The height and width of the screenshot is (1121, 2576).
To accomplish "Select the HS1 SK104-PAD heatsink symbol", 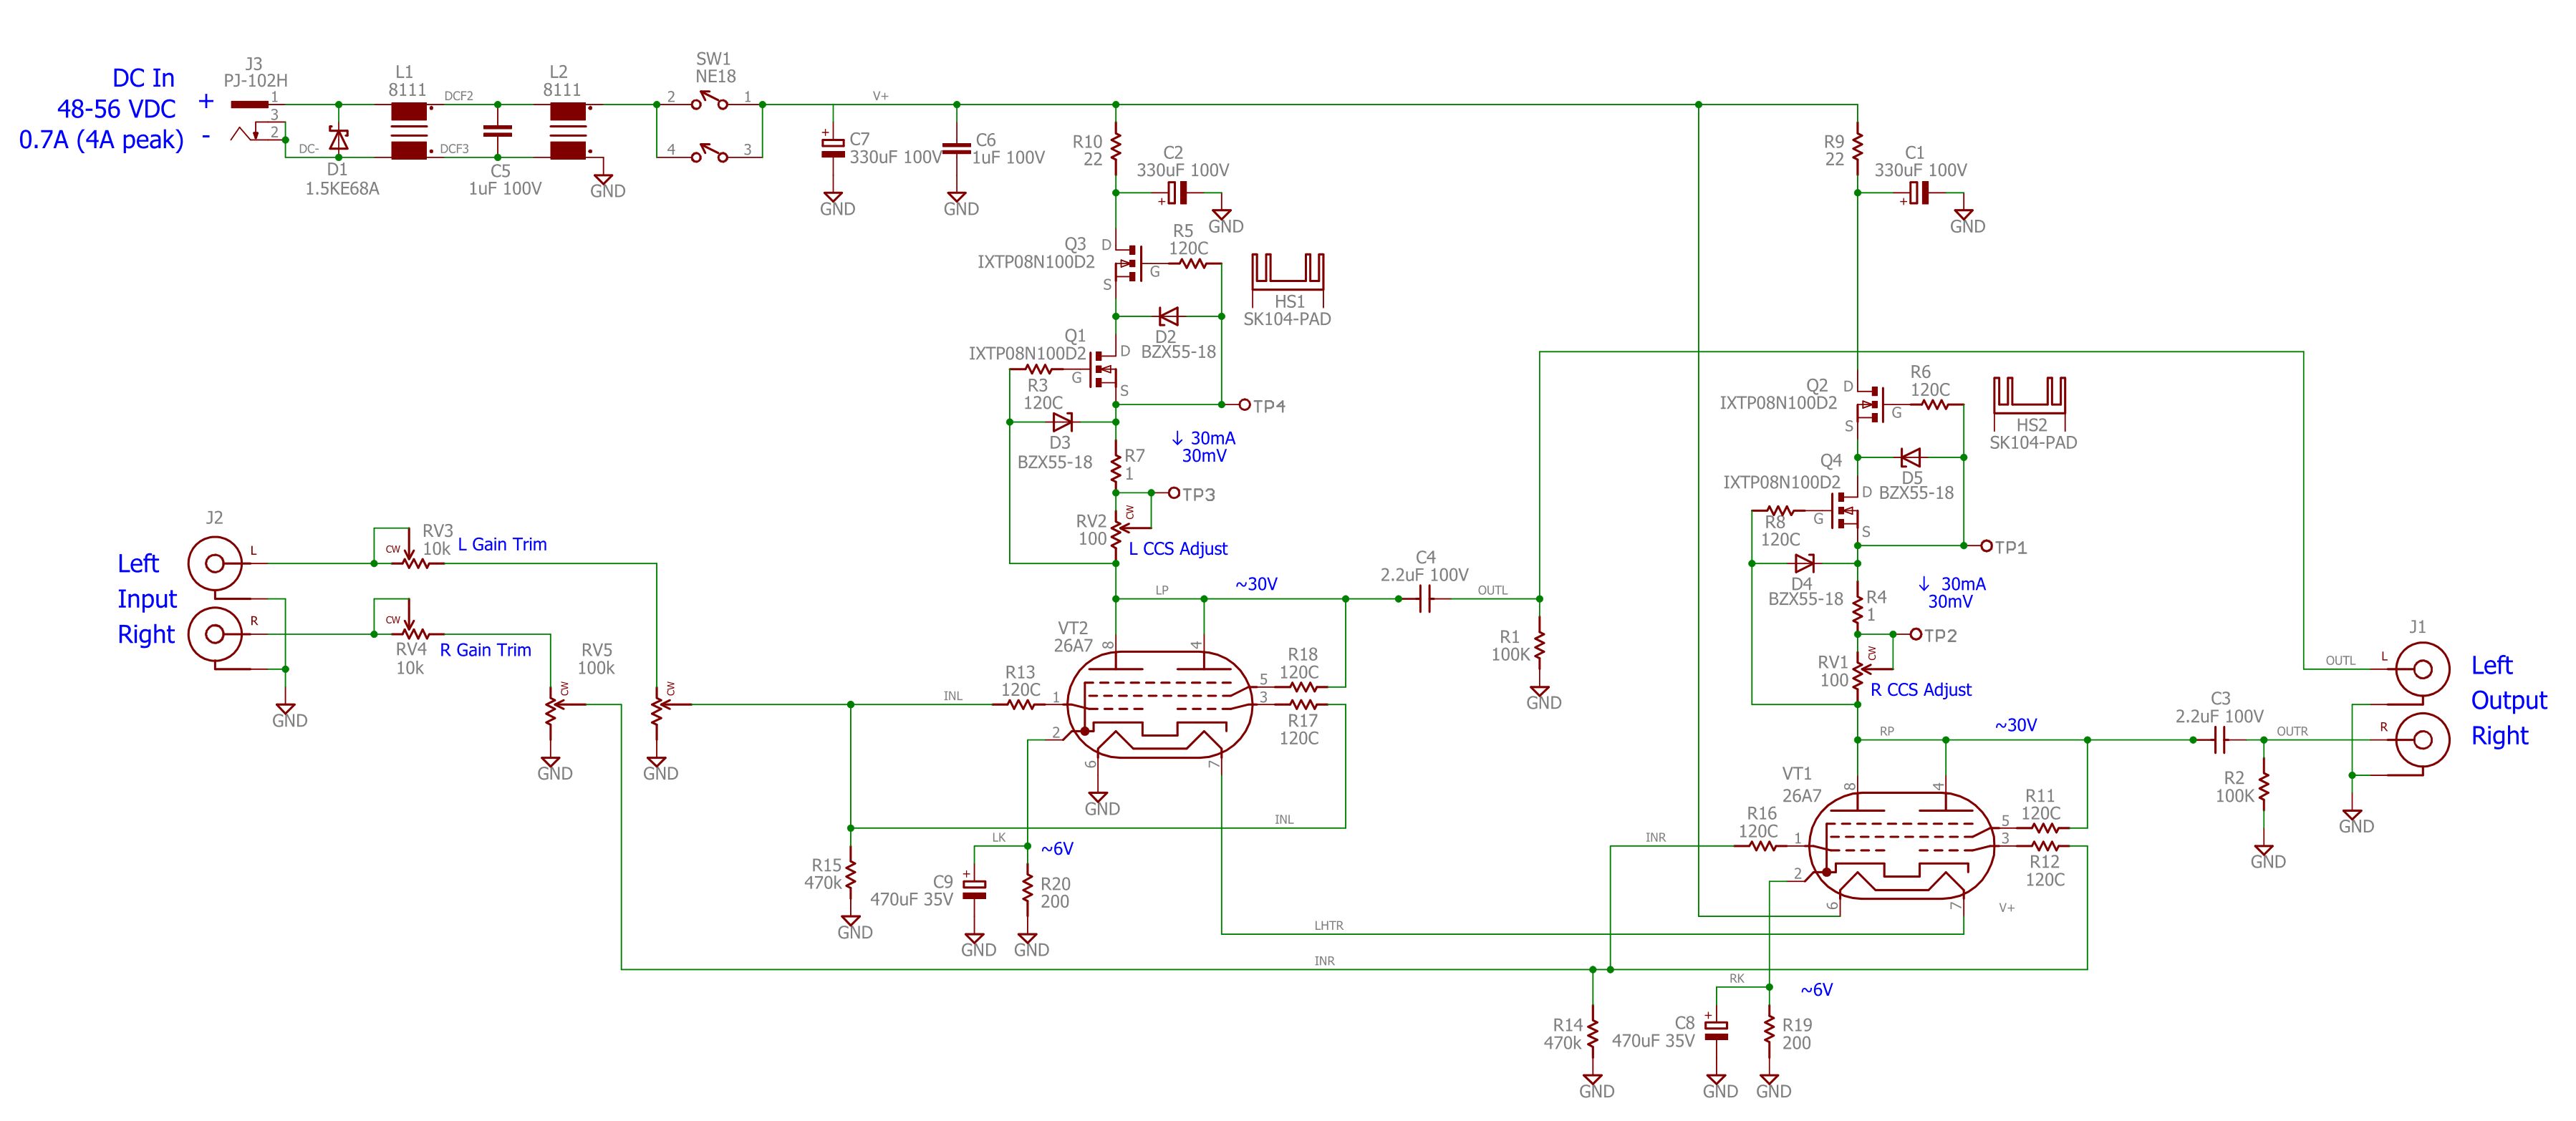I will [1288, 280].
